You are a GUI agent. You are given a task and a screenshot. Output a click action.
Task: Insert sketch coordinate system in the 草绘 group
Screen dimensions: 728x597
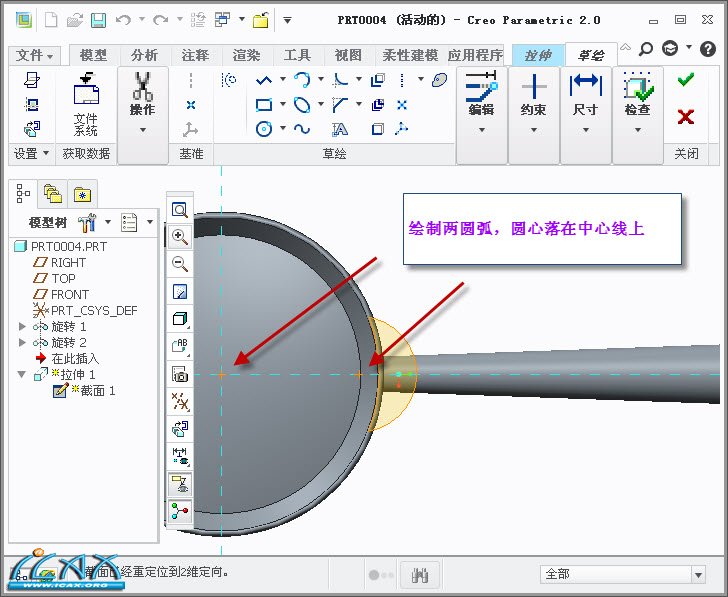[402, 129]
